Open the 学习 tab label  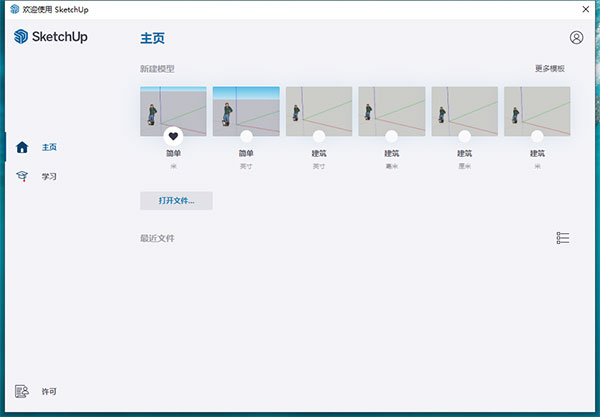point(49,176)
